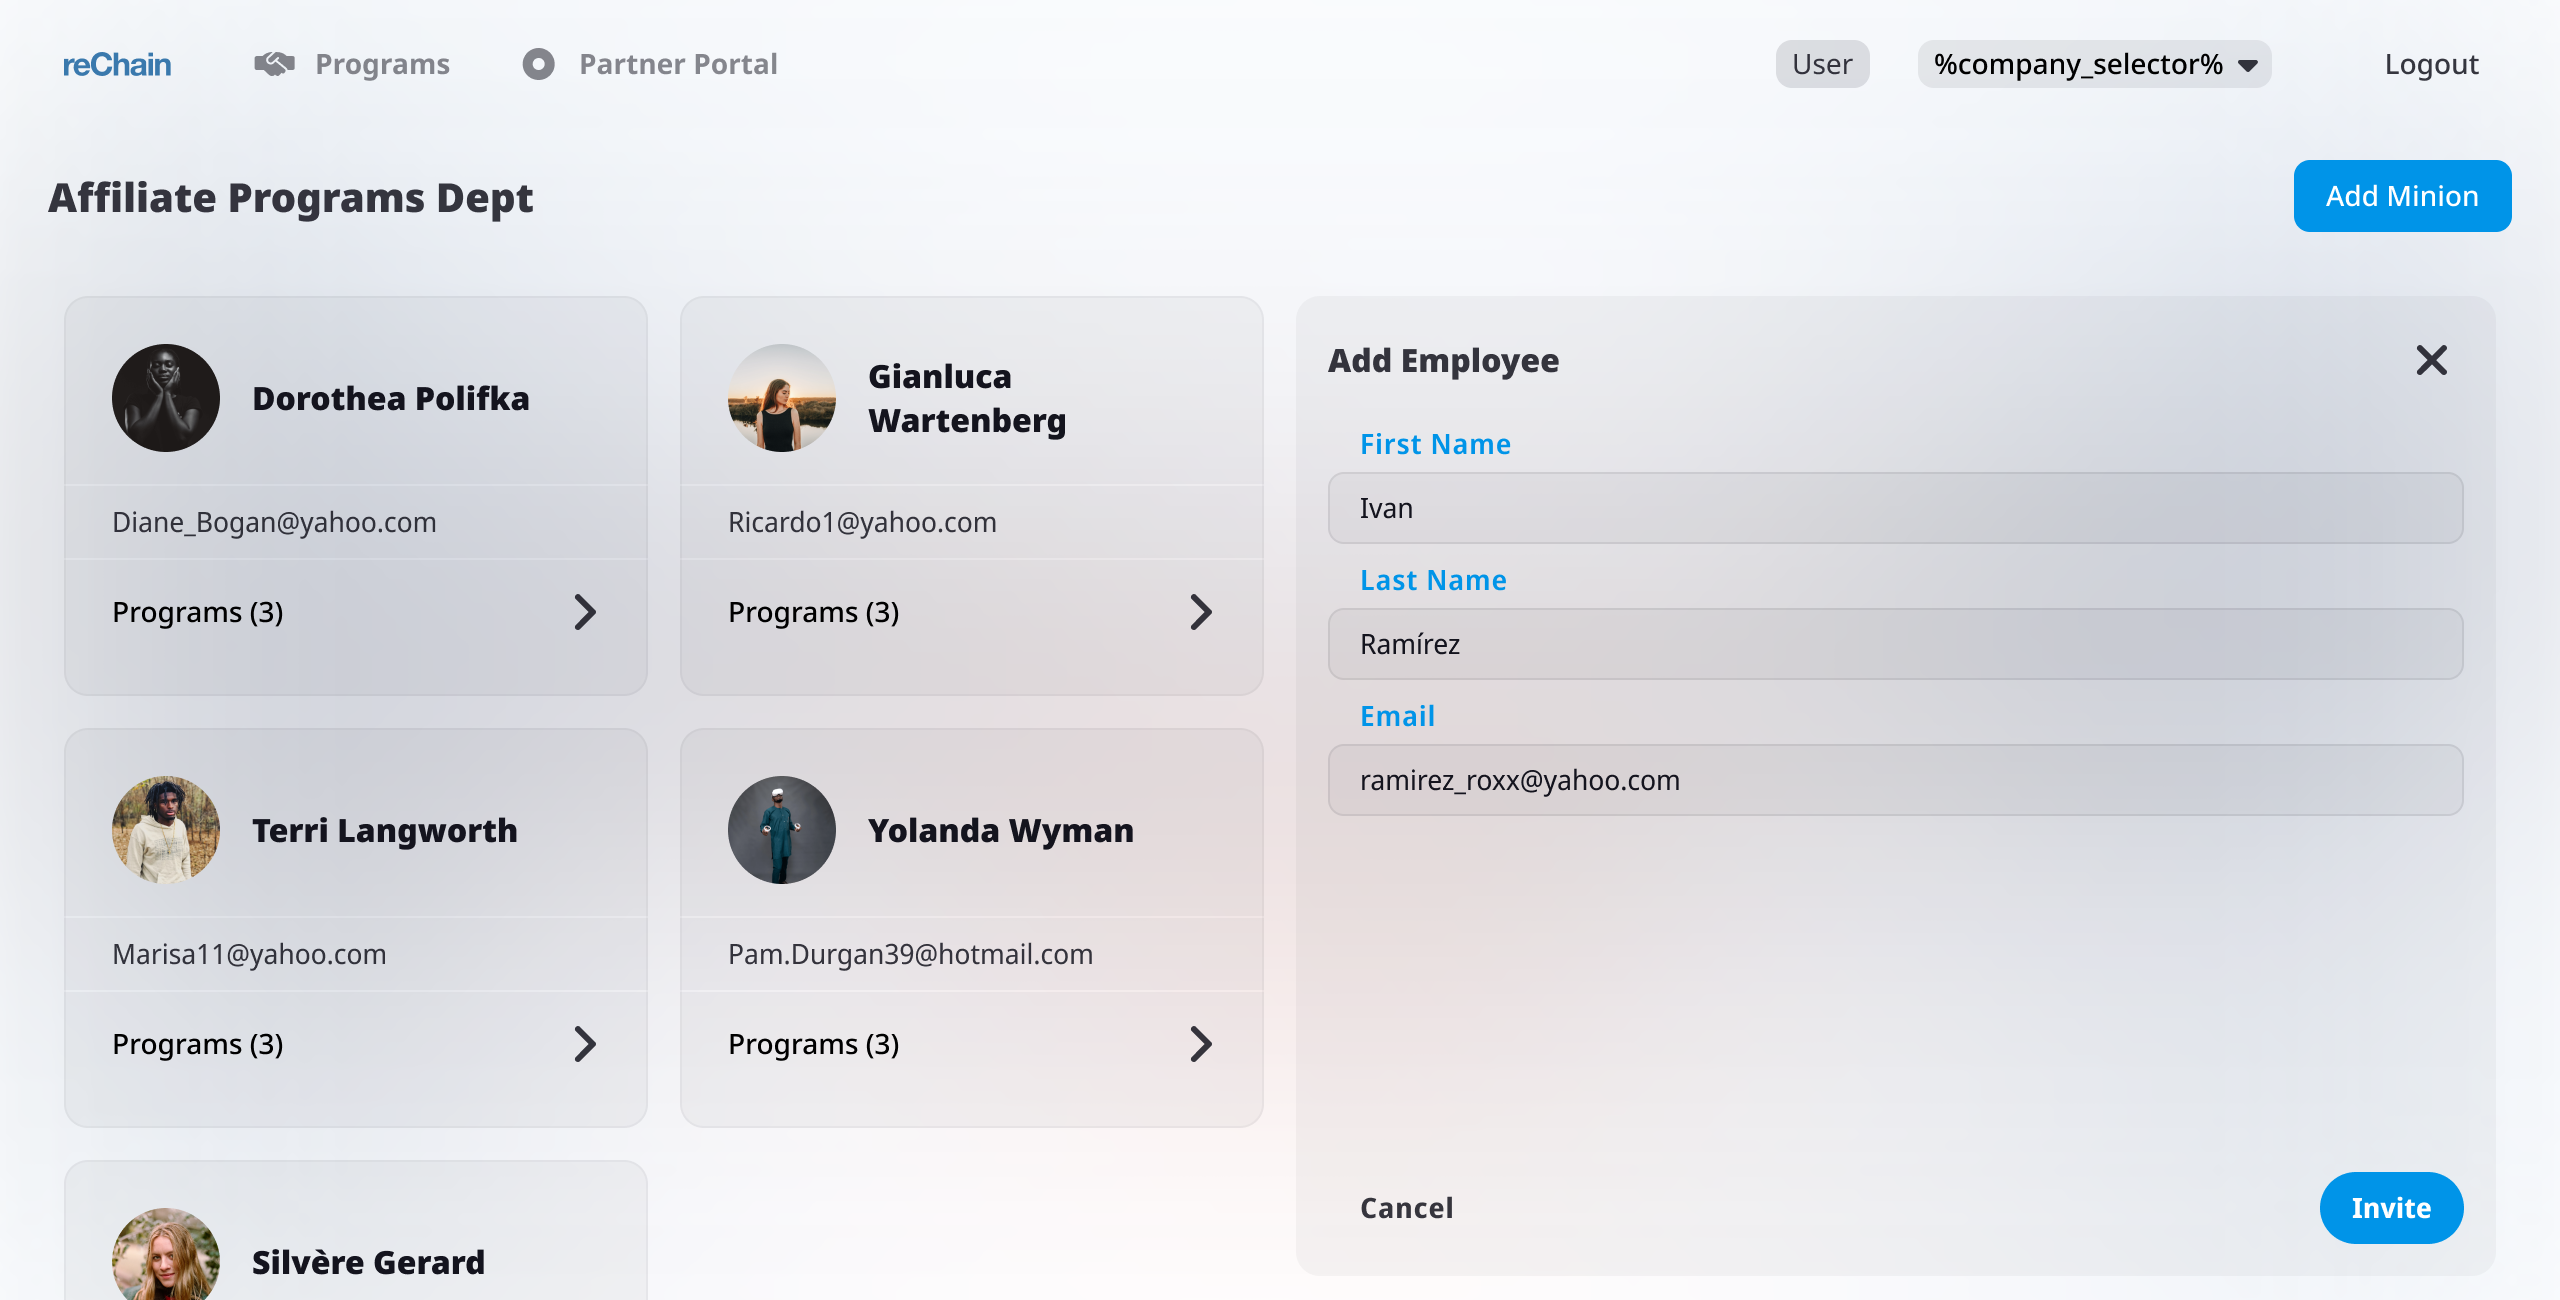This screenshot has height=1300, width=2560.
Task: Expand Yolanda Wyman's Programs chevron
Action: click(1201, 1044)
